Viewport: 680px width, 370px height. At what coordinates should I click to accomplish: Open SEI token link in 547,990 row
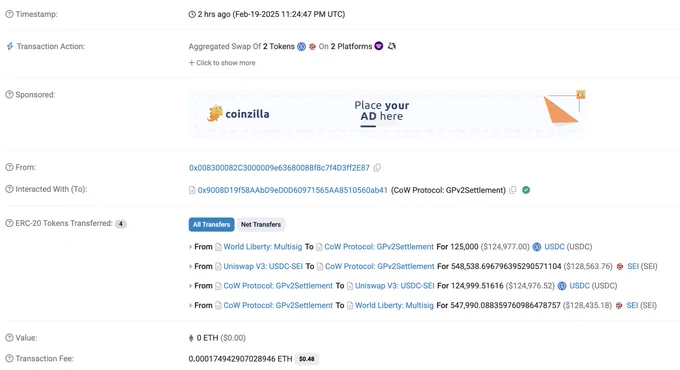coord(632,305)
